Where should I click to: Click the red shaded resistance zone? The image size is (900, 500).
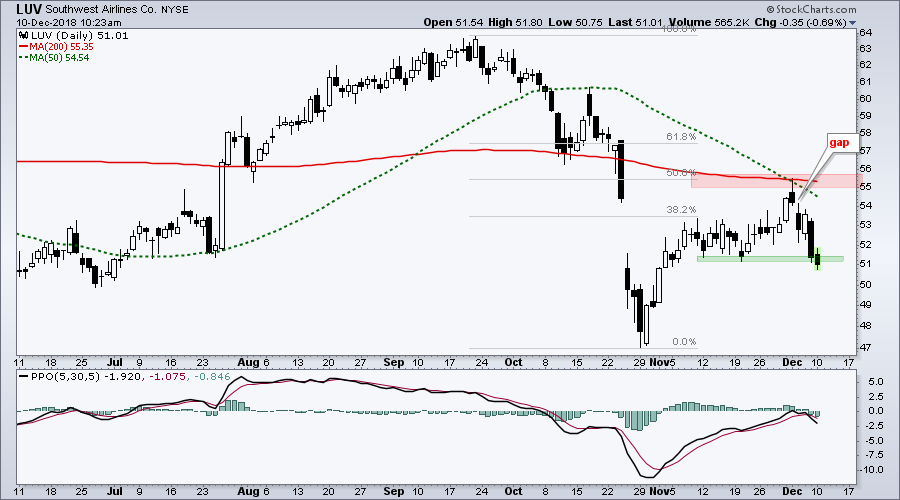point(777,181)
